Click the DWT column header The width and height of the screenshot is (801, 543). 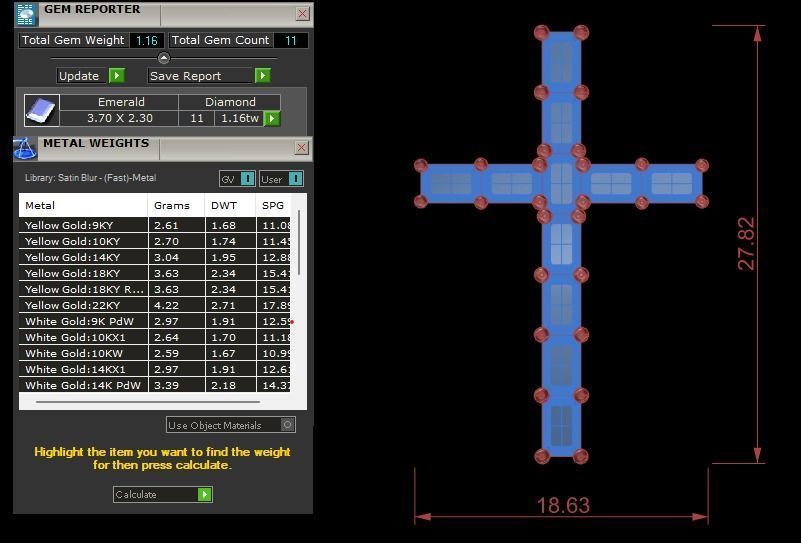230,205
